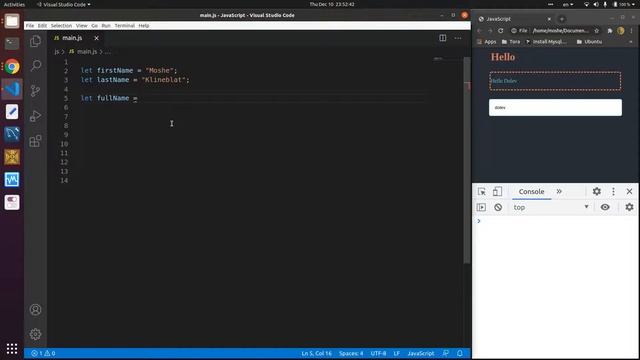Click line 5 with let fullName
640x360 pixels.
pos(109,98)
